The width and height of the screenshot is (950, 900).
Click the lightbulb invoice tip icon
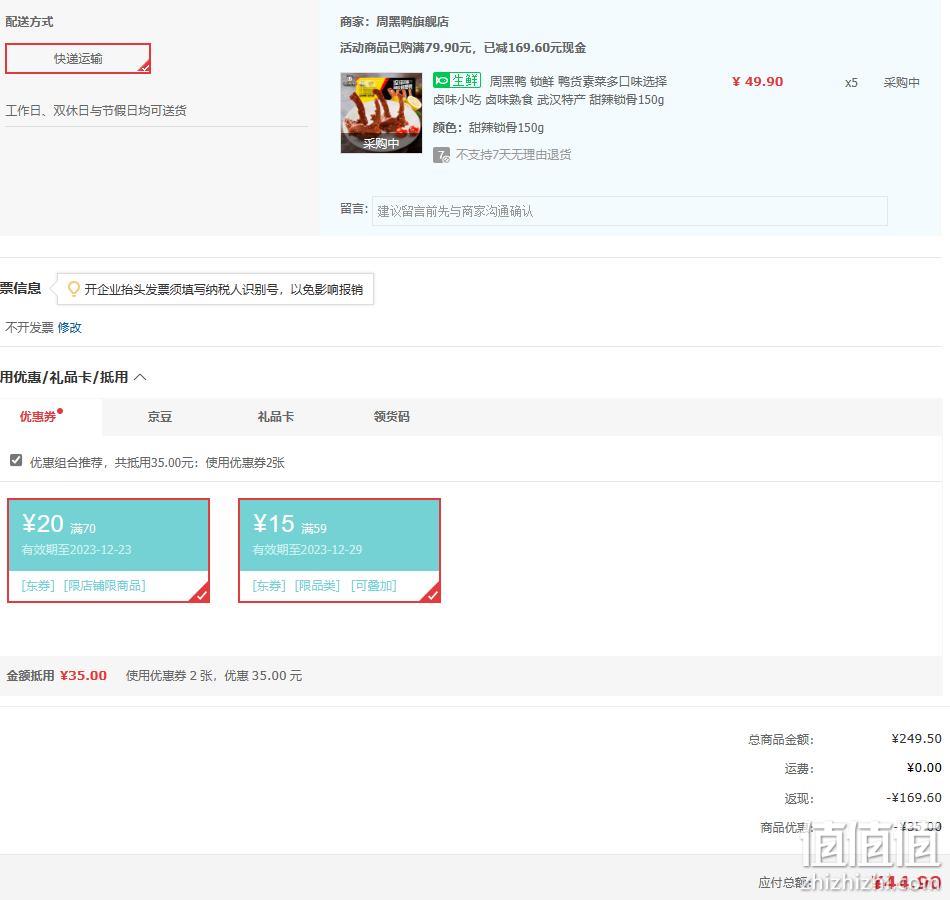[73, 289]
